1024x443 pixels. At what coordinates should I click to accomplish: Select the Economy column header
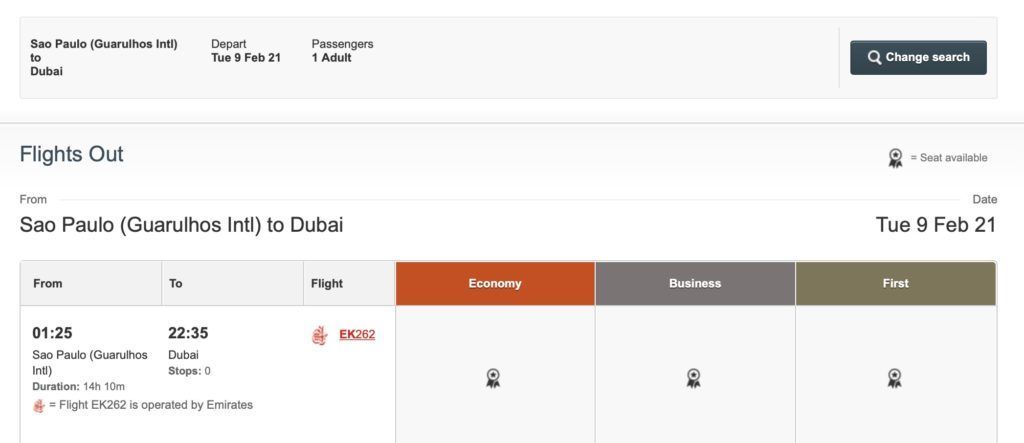tap(495, 284)
